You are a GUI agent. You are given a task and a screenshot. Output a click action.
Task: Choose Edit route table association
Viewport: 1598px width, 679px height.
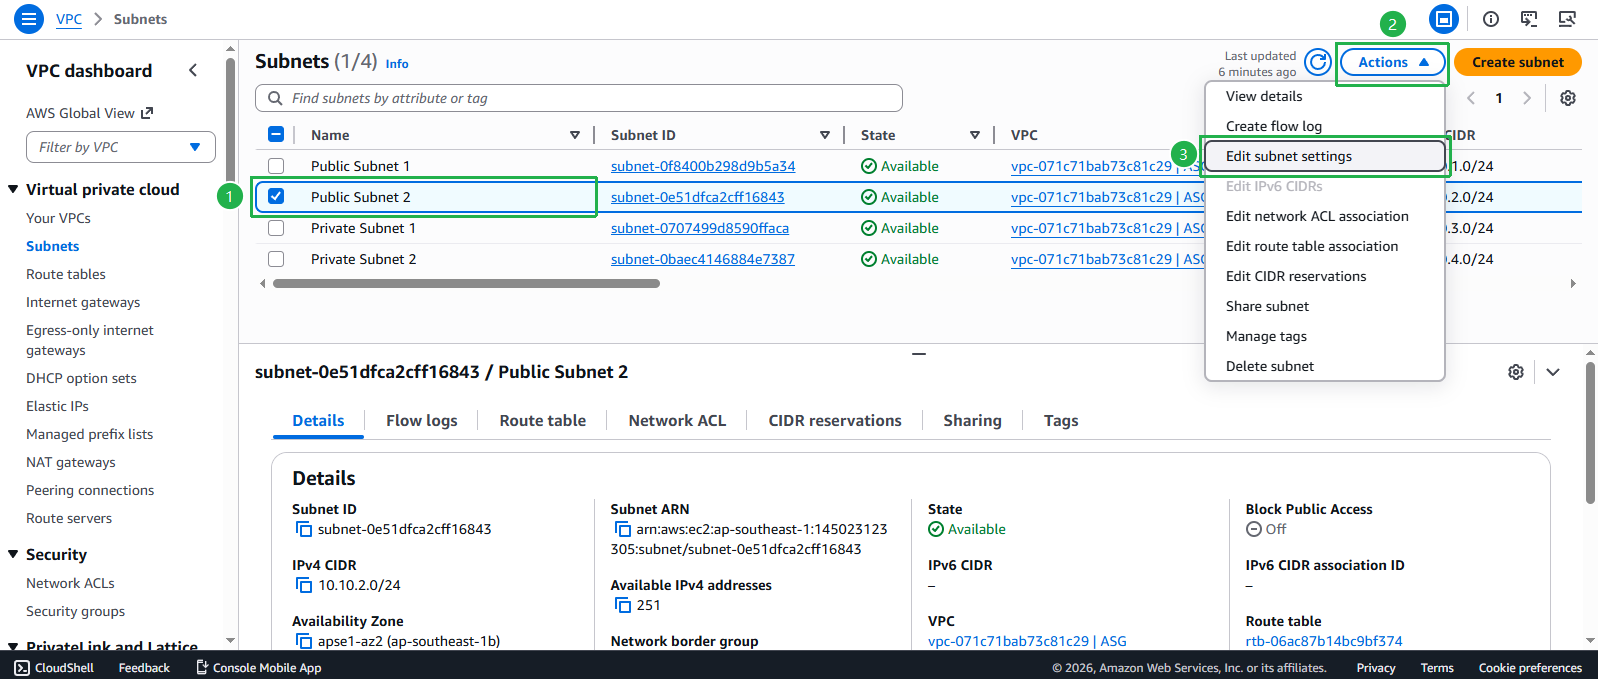[x=1325, y=246]
